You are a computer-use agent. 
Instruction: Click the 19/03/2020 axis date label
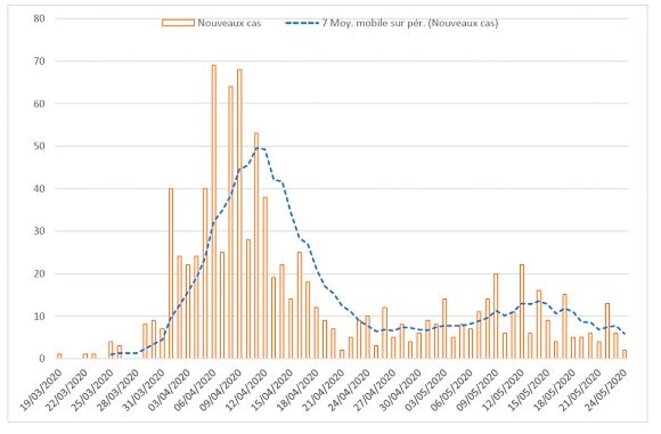41,390
